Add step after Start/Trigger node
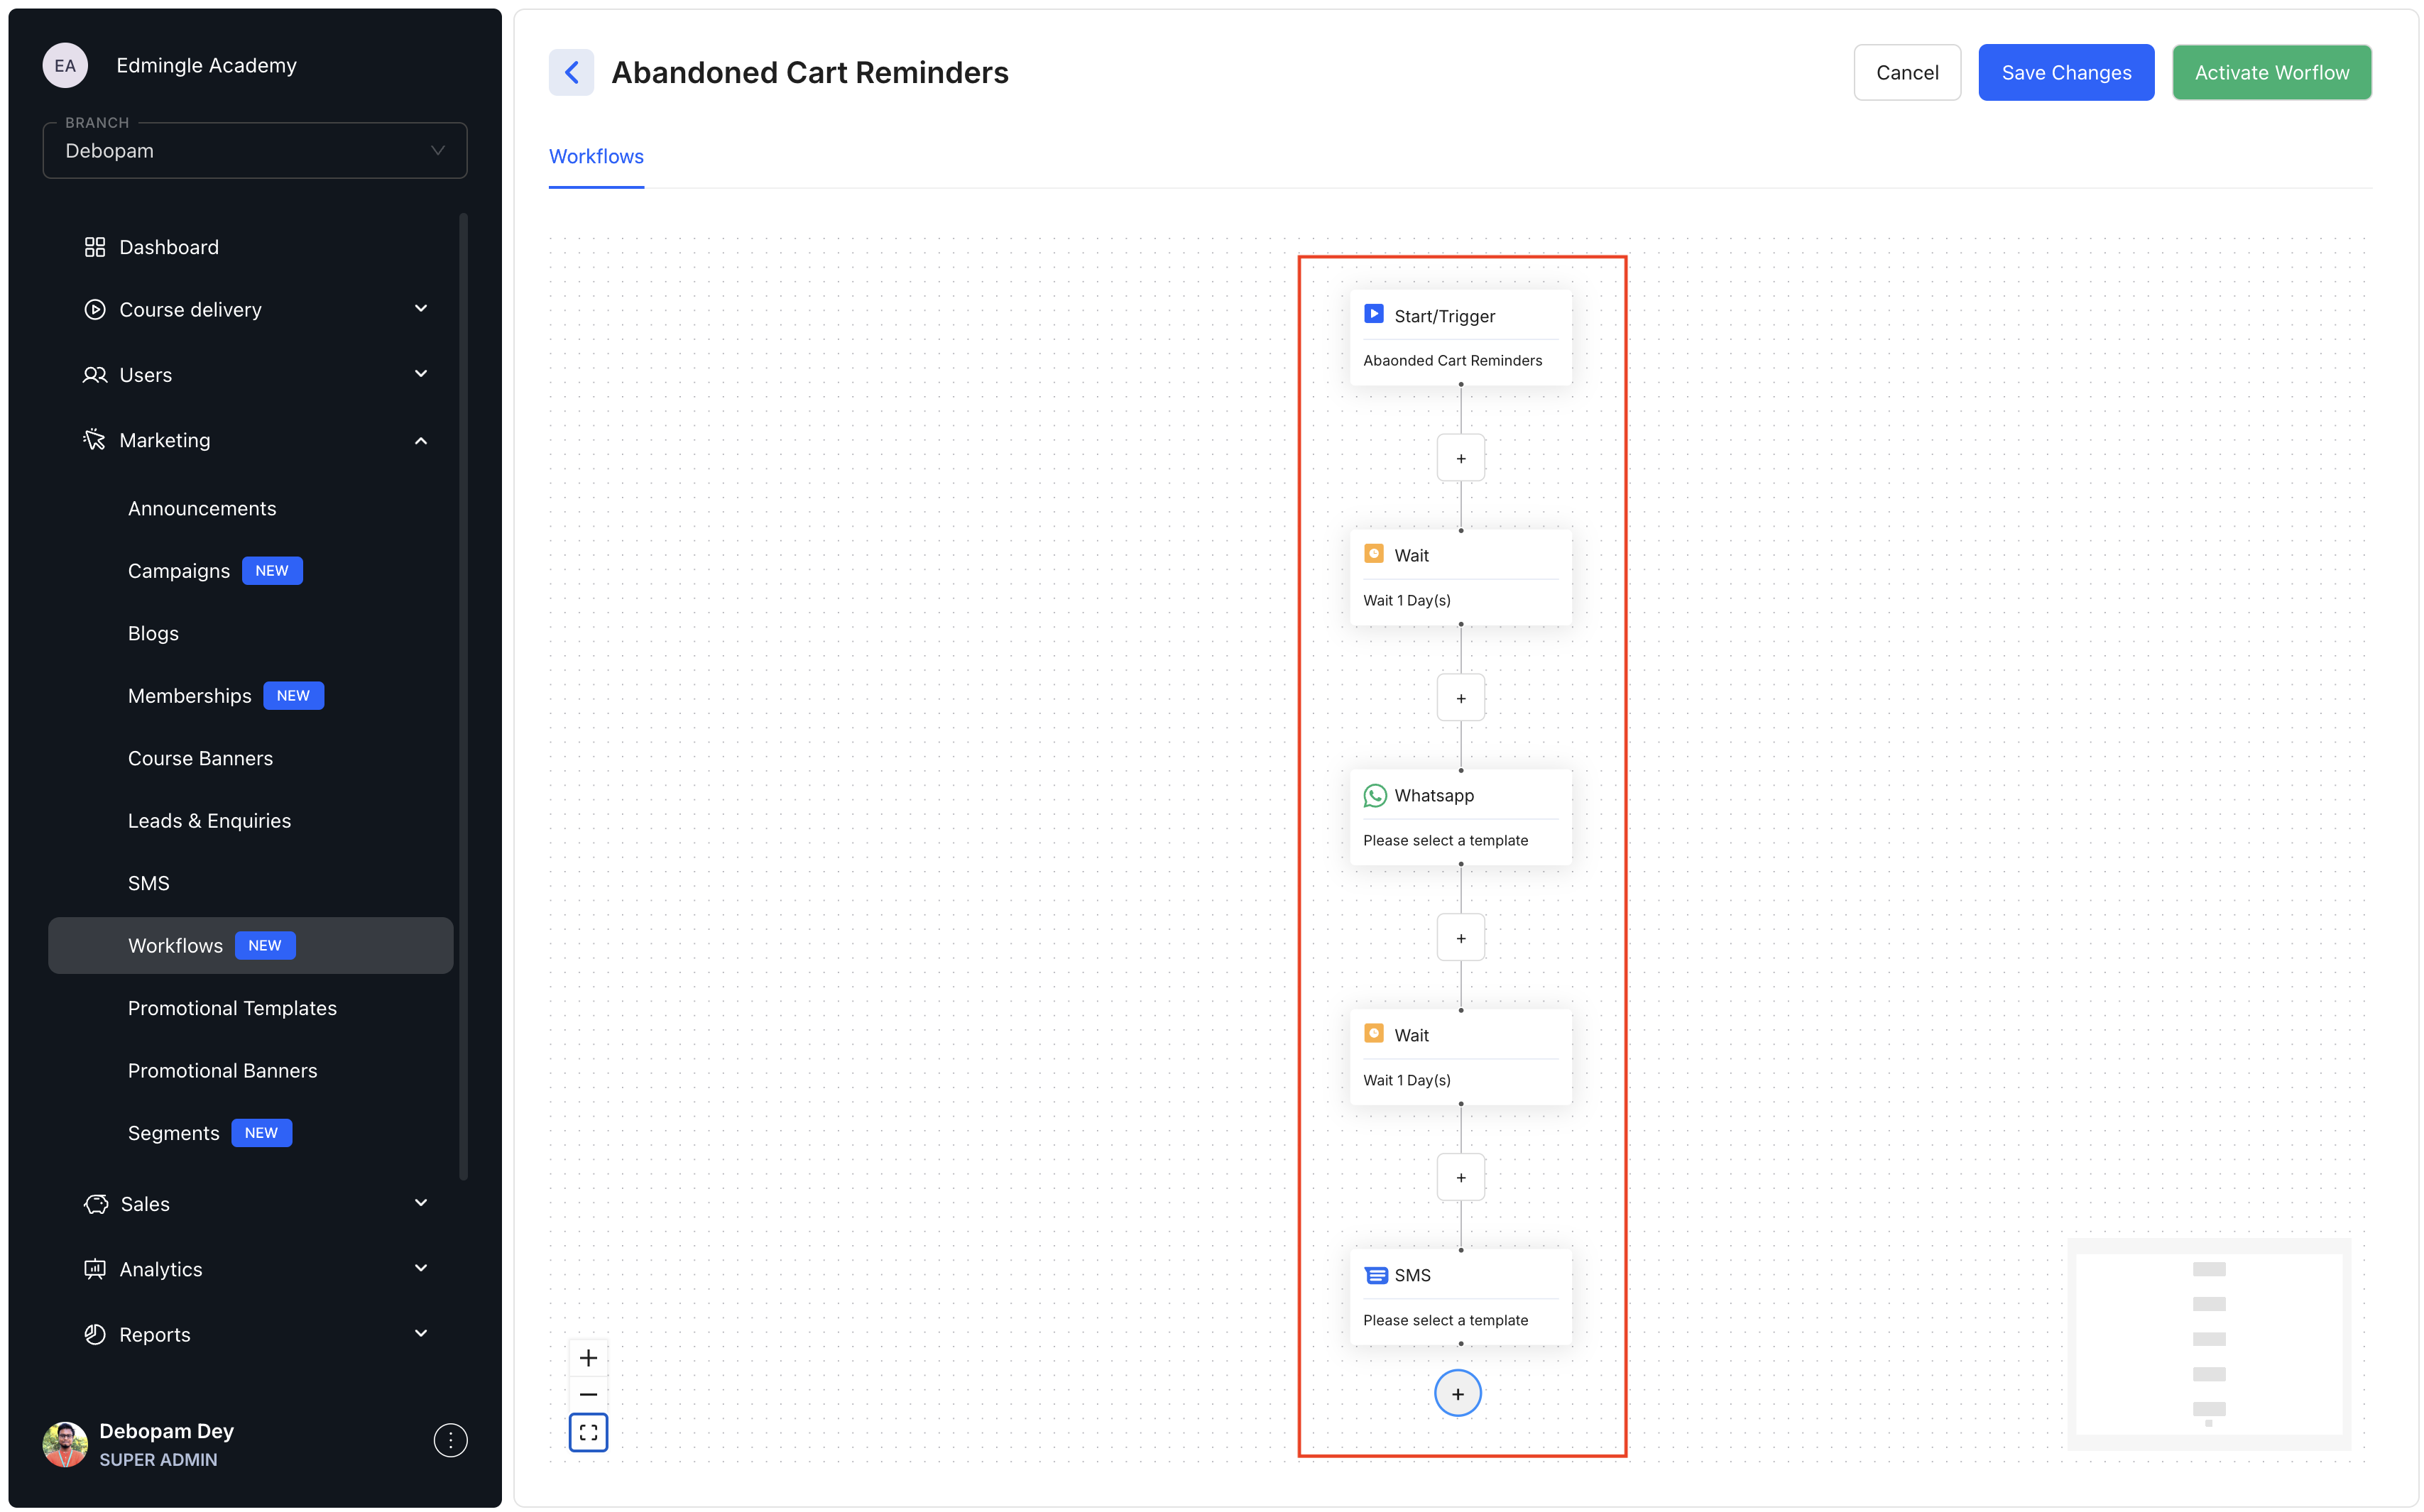Screen dimensions: 2424x1512 pyautogui.click(x=1460, y=458)
